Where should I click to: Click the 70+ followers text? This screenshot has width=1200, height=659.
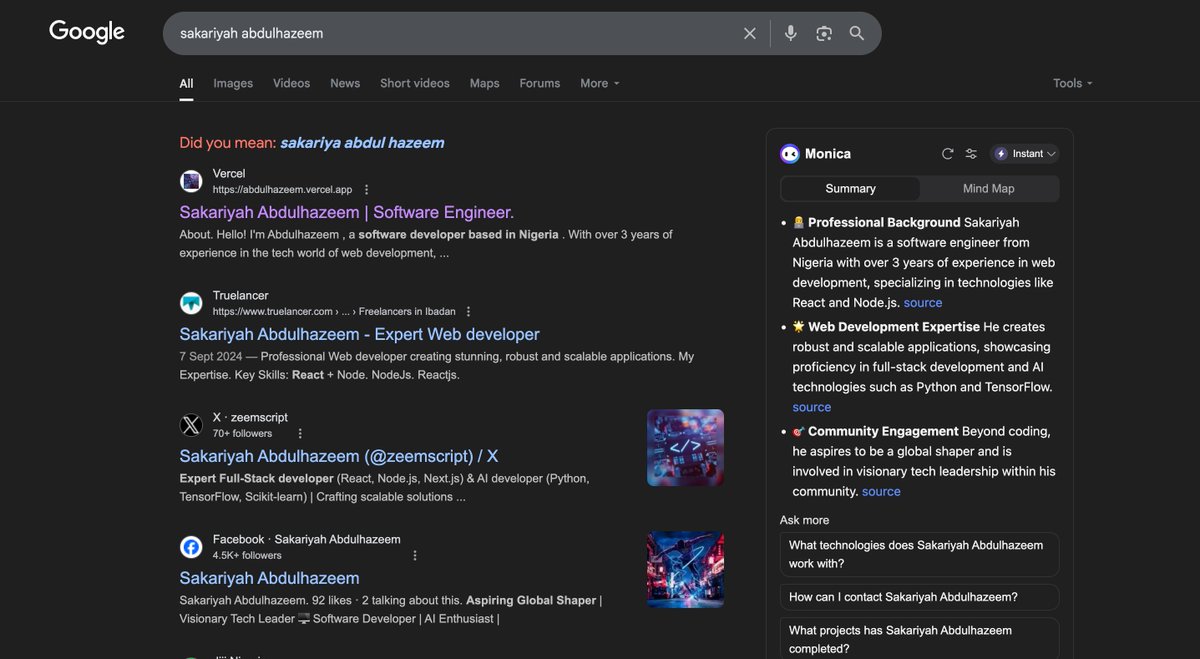click(x=242, y=434)
